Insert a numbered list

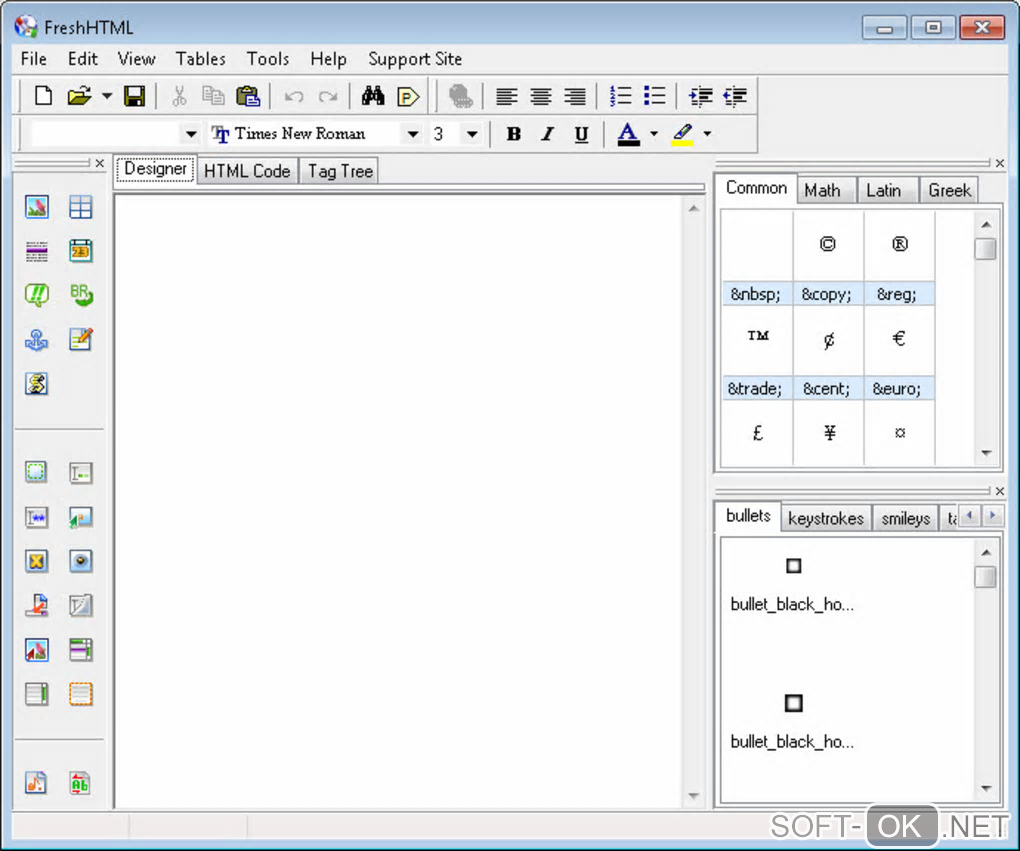coord(620,96)
